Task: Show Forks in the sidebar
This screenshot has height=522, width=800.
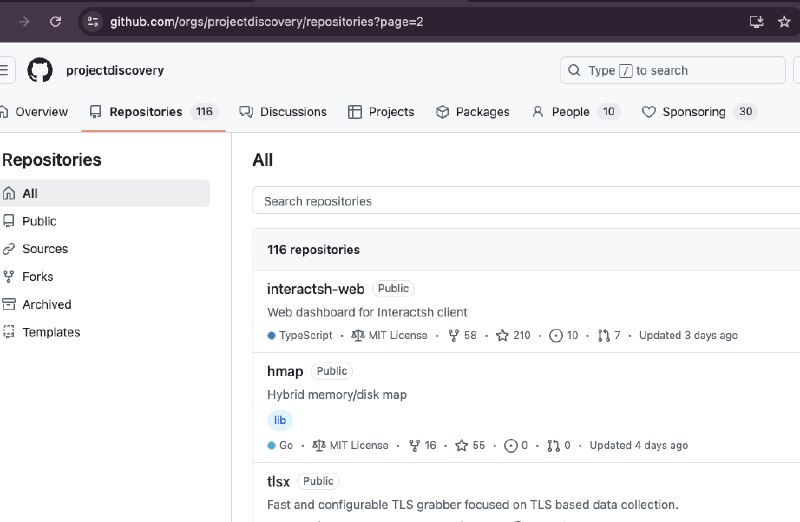Action: pos(29,277)
